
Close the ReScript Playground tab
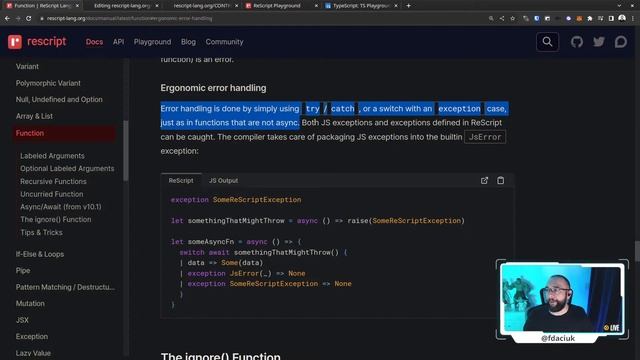point(316,6)
